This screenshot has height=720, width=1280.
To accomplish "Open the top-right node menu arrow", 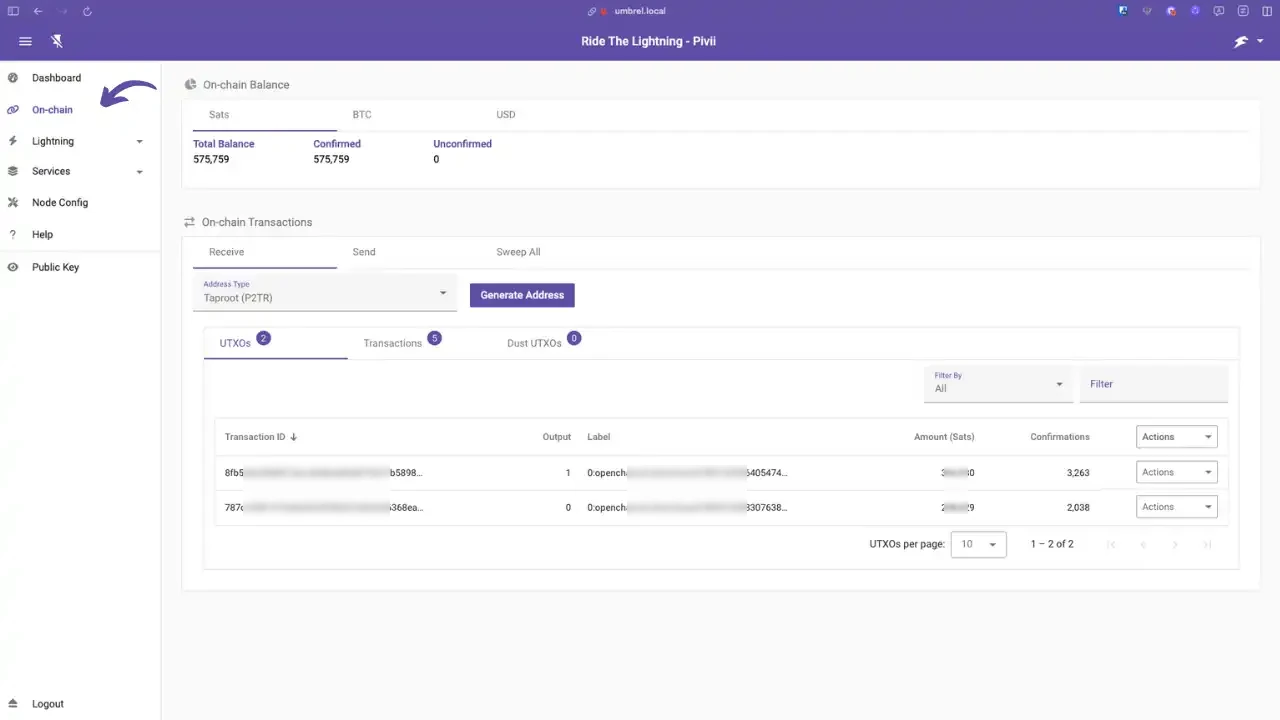I will tap(1260, 41).
